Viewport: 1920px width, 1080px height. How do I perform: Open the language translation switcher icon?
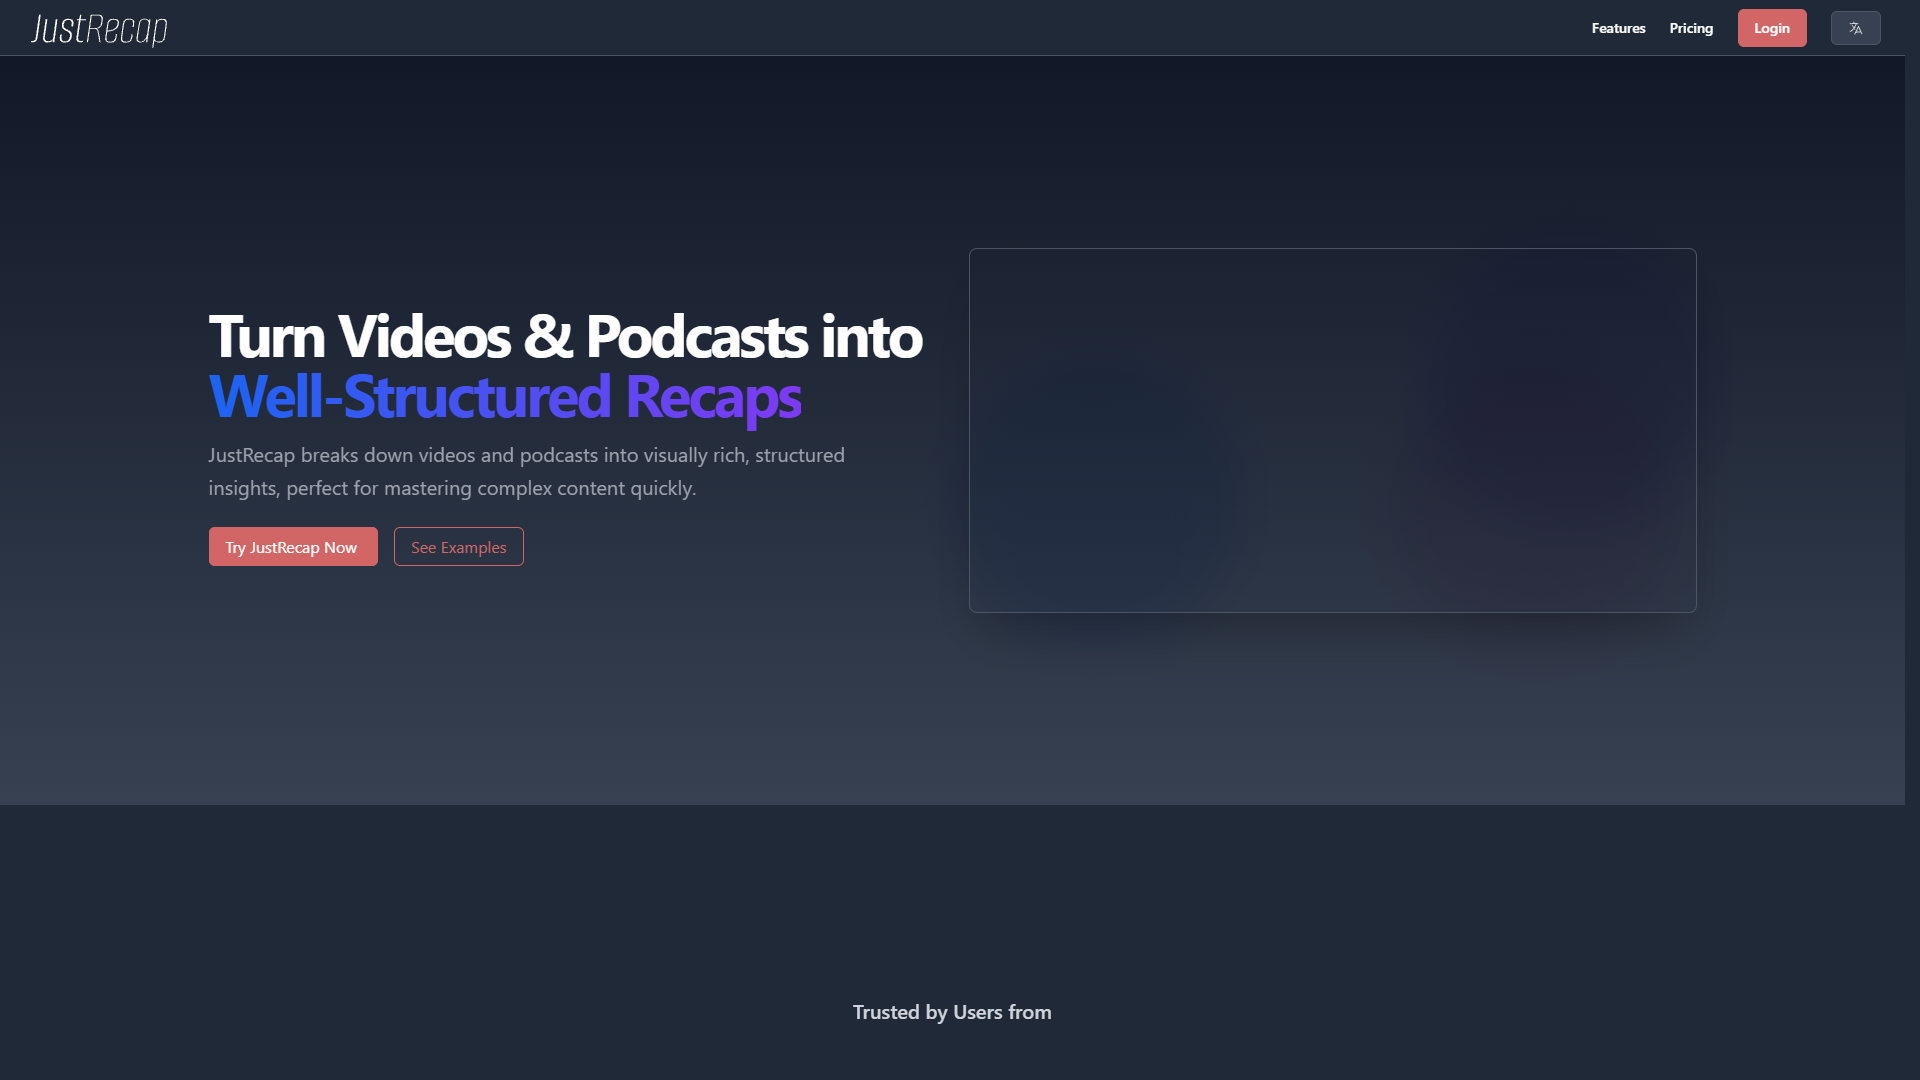pyautogui.click(x=1855, y=28)
